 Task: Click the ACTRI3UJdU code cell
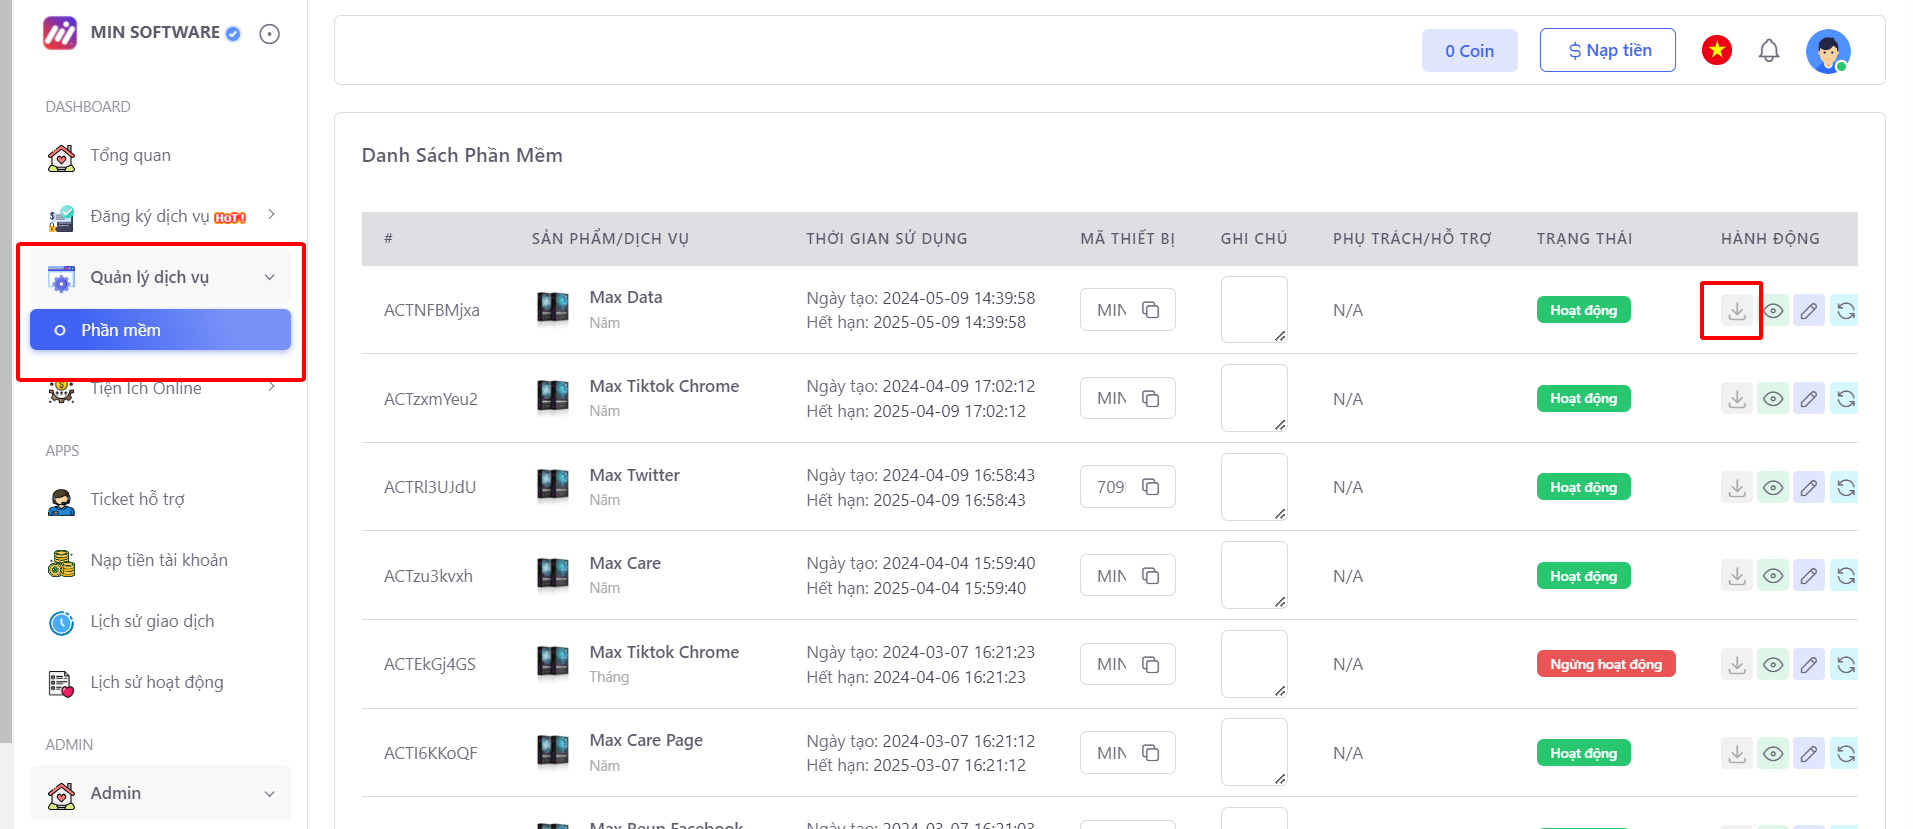click(430, 487)
